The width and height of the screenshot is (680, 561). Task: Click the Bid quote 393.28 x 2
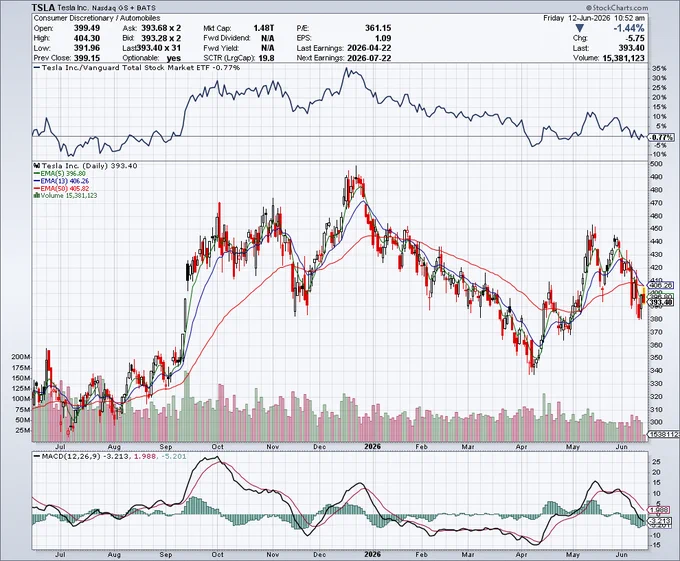pos(161,38)
